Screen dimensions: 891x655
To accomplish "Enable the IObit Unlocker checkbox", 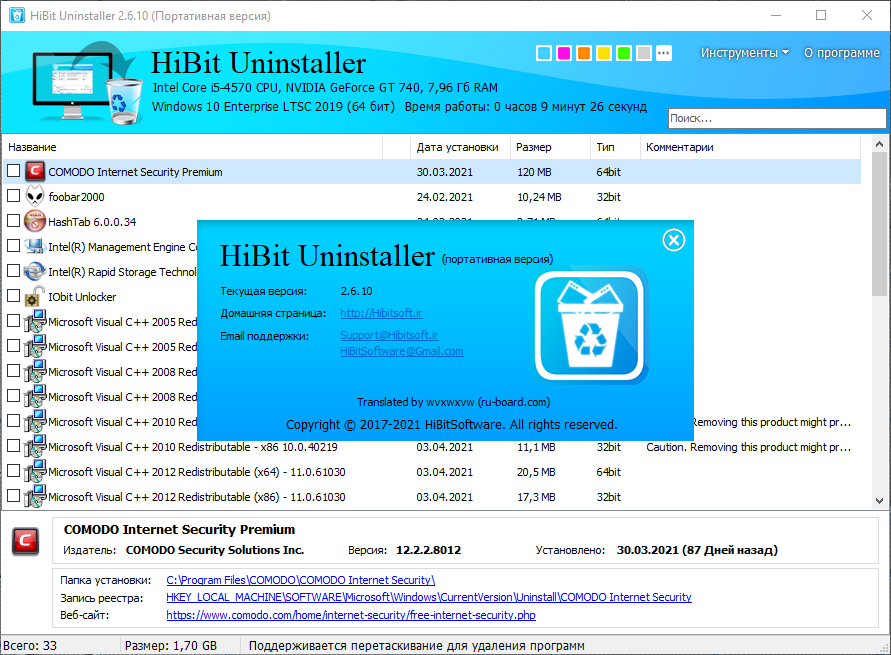I will (13, 296).
